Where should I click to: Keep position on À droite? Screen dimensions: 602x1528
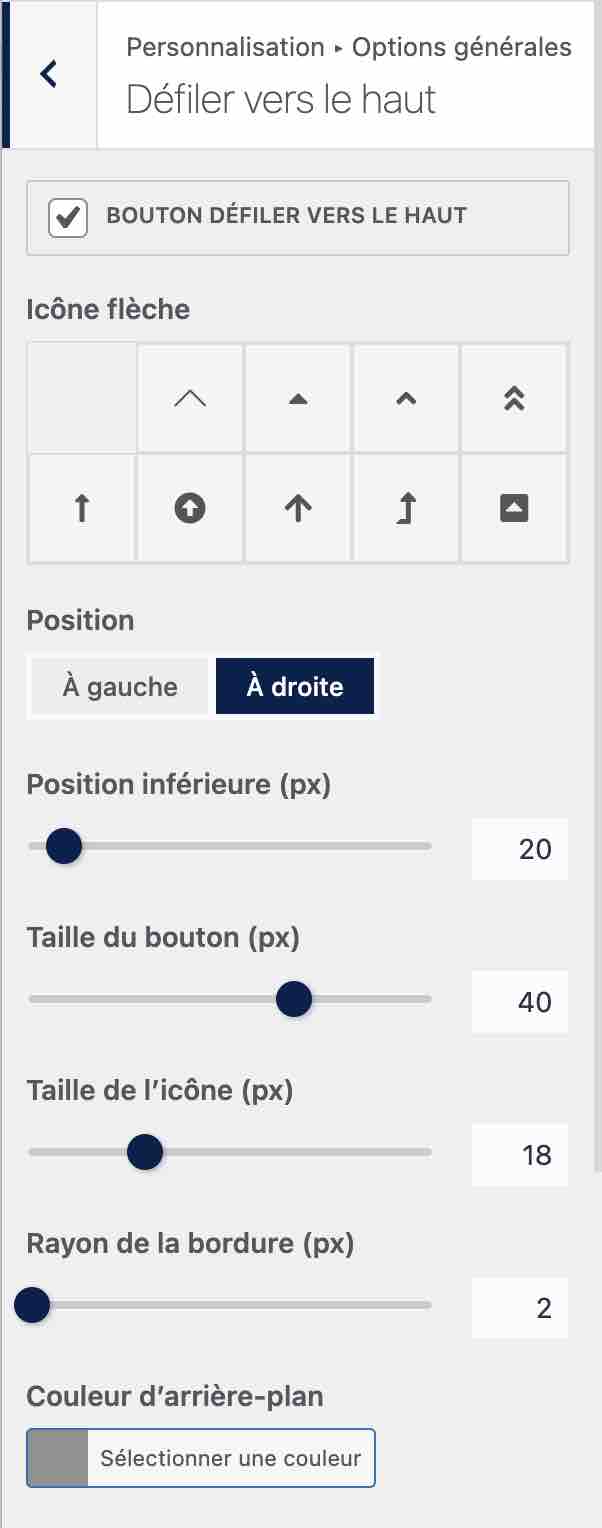295,686
